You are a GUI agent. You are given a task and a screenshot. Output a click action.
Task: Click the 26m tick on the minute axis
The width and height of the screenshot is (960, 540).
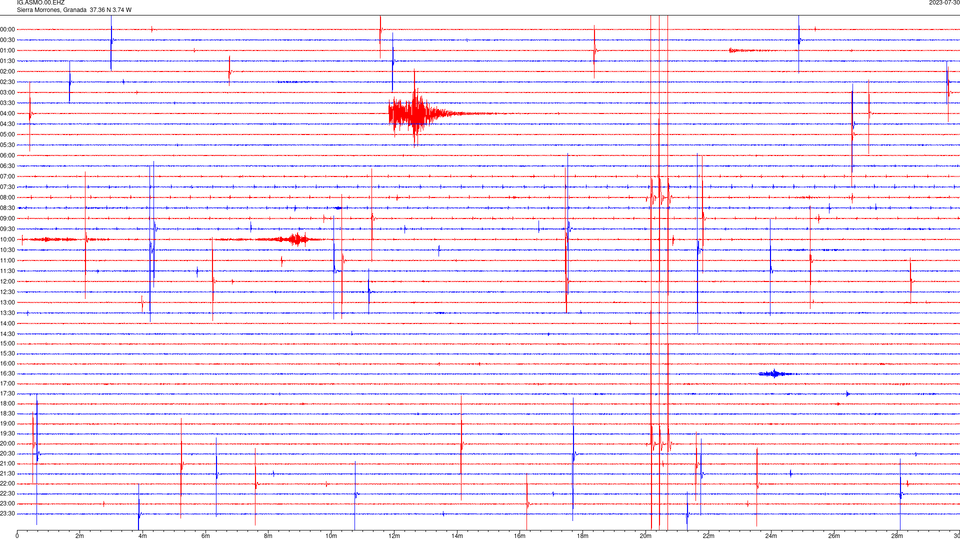point(834,536)
